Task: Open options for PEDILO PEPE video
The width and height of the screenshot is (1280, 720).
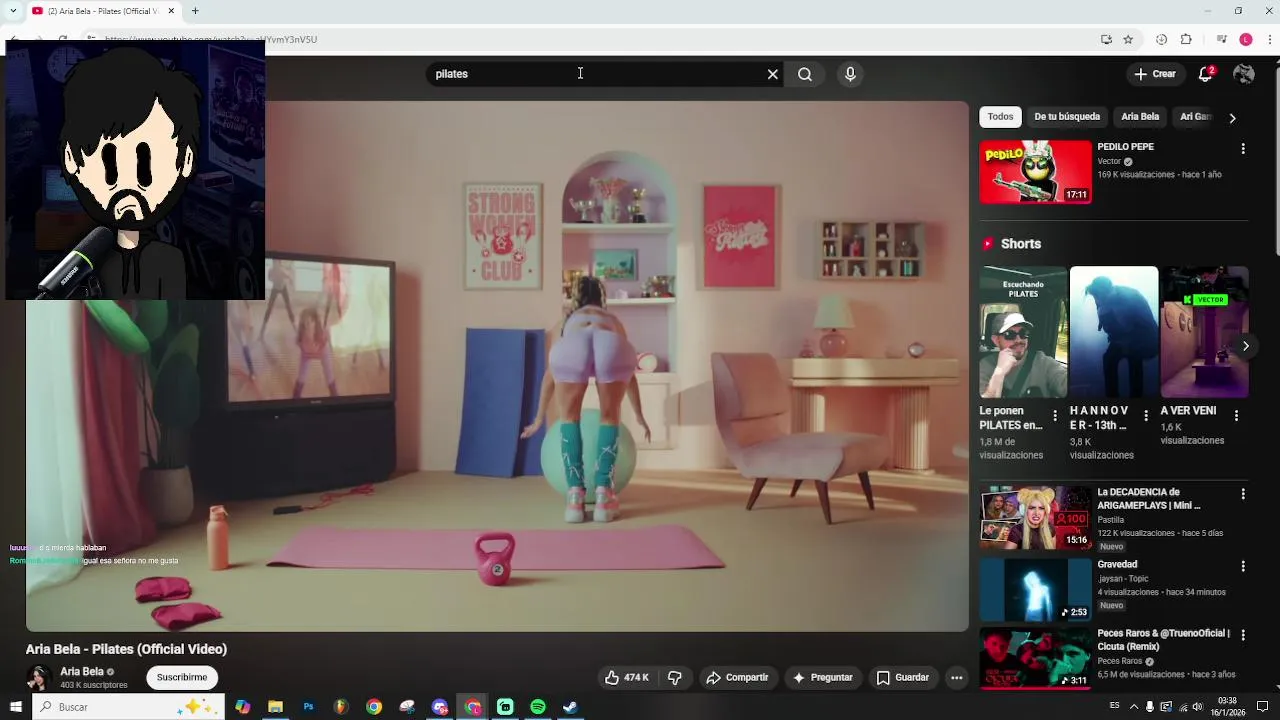Action: 1243,148
